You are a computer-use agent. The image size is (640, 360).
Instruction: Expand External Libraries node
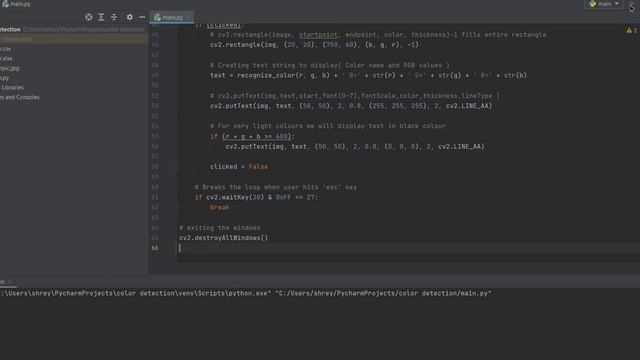pyautogui.click(x=12, y=87)
